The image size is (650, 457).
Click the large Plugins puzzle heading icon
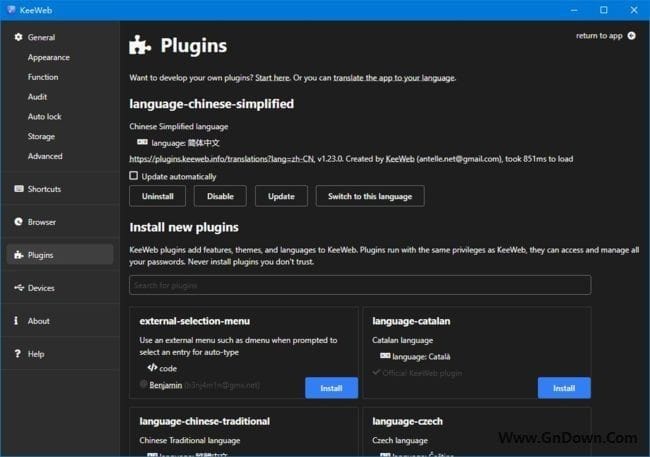[140, 45]
